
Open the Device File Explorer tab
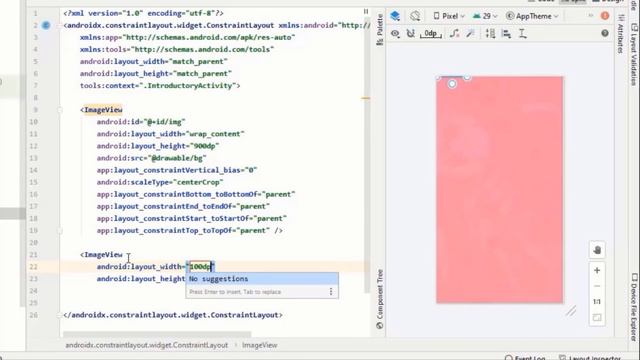[634, 307]
